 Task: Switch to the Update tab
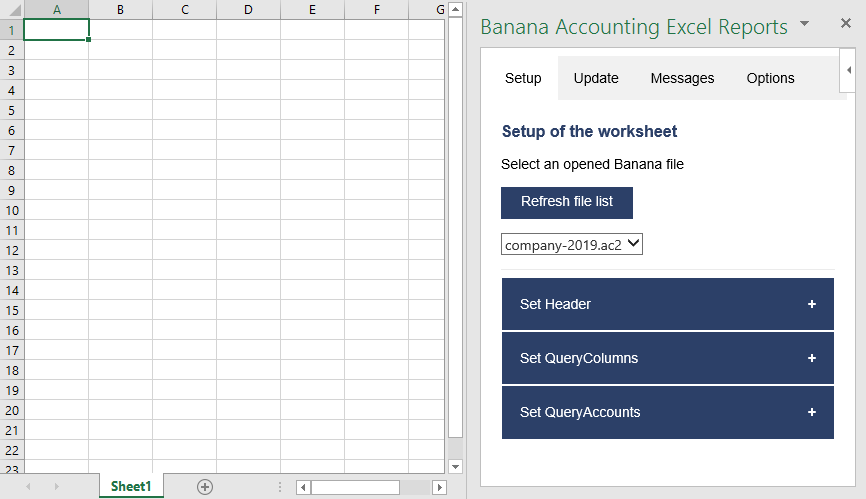pos(596,78)
